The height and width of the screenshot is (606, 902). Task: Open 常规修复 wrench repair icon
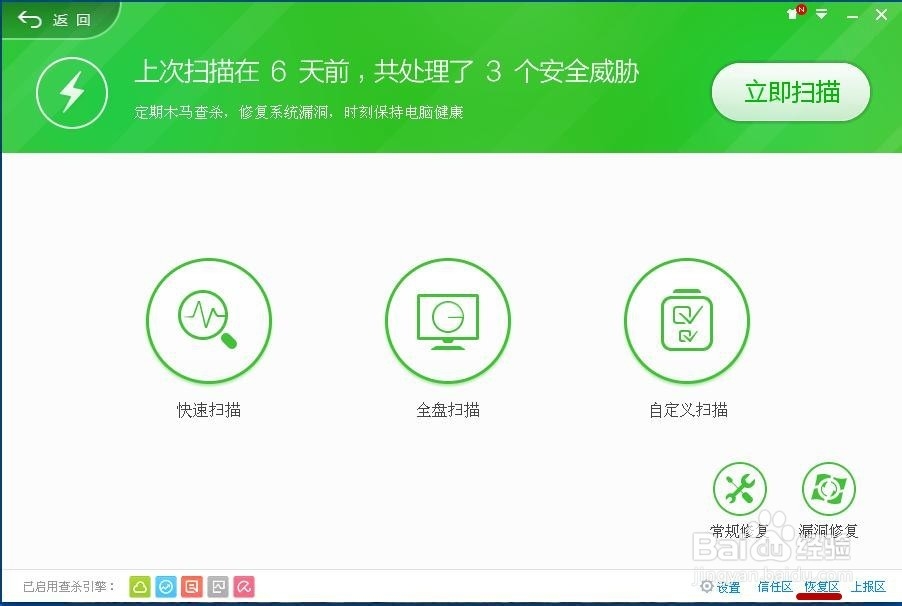(740, 489)
